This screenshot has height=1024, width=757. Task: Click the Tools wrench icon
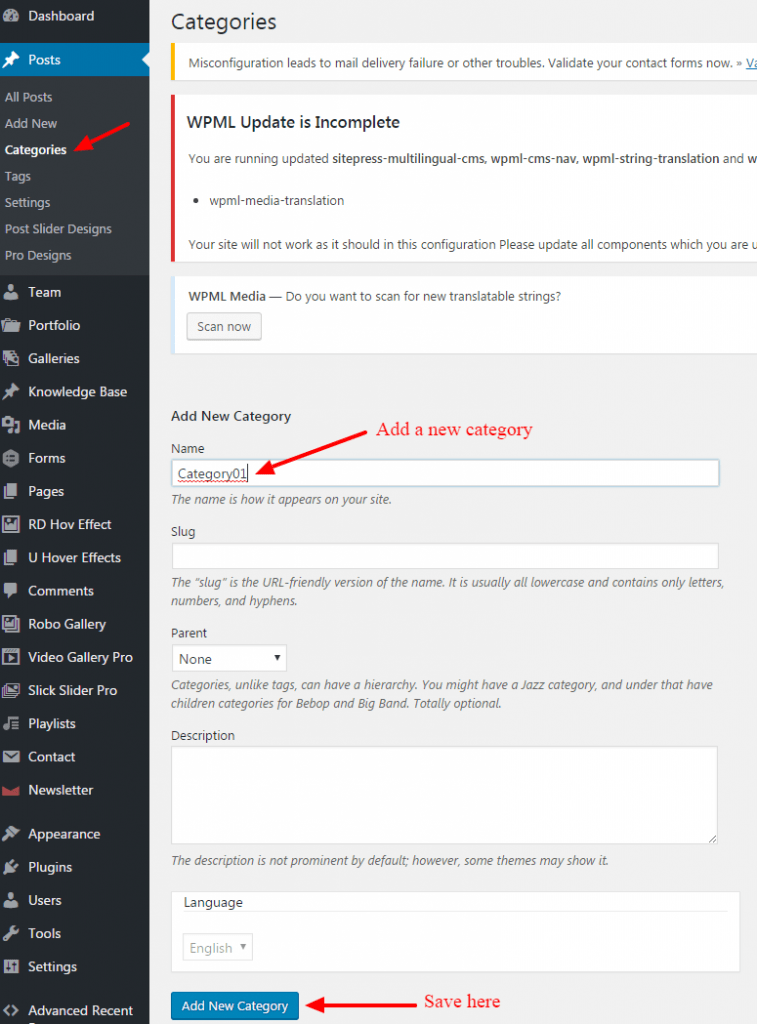click(11, 933)
